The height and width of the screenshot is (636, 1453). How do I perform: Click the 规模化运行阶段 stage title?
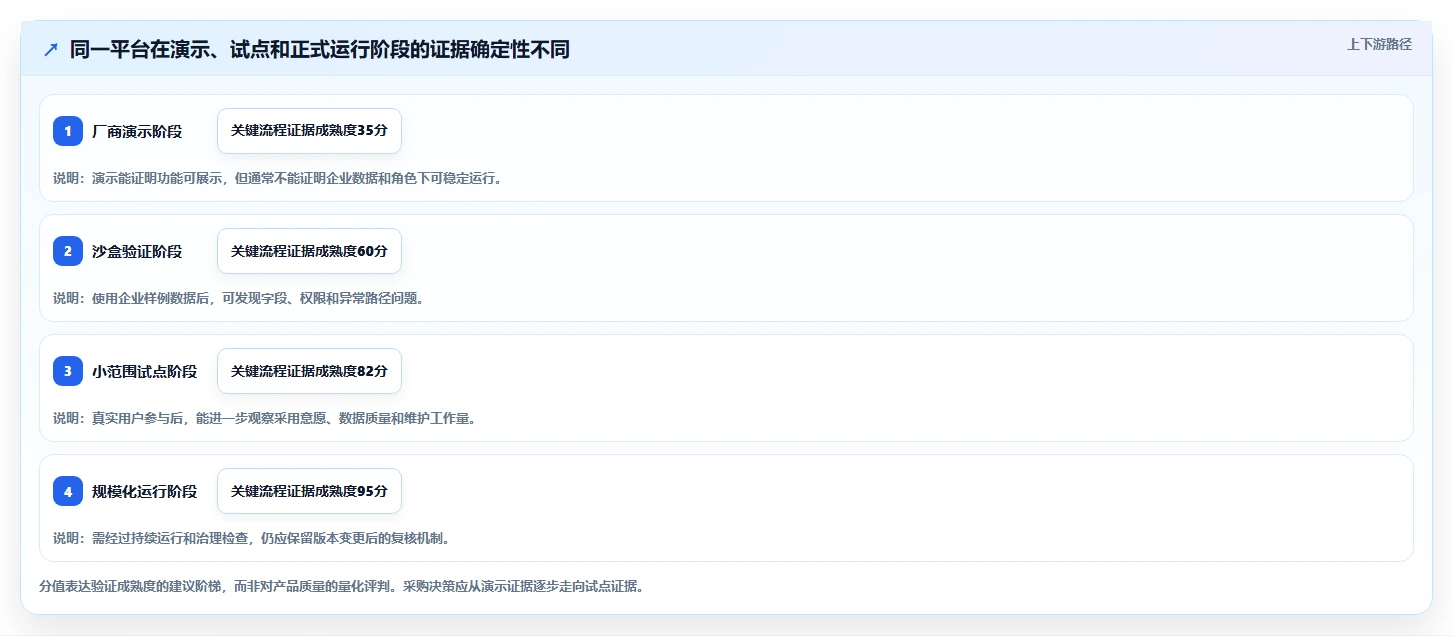coord(145,491)
